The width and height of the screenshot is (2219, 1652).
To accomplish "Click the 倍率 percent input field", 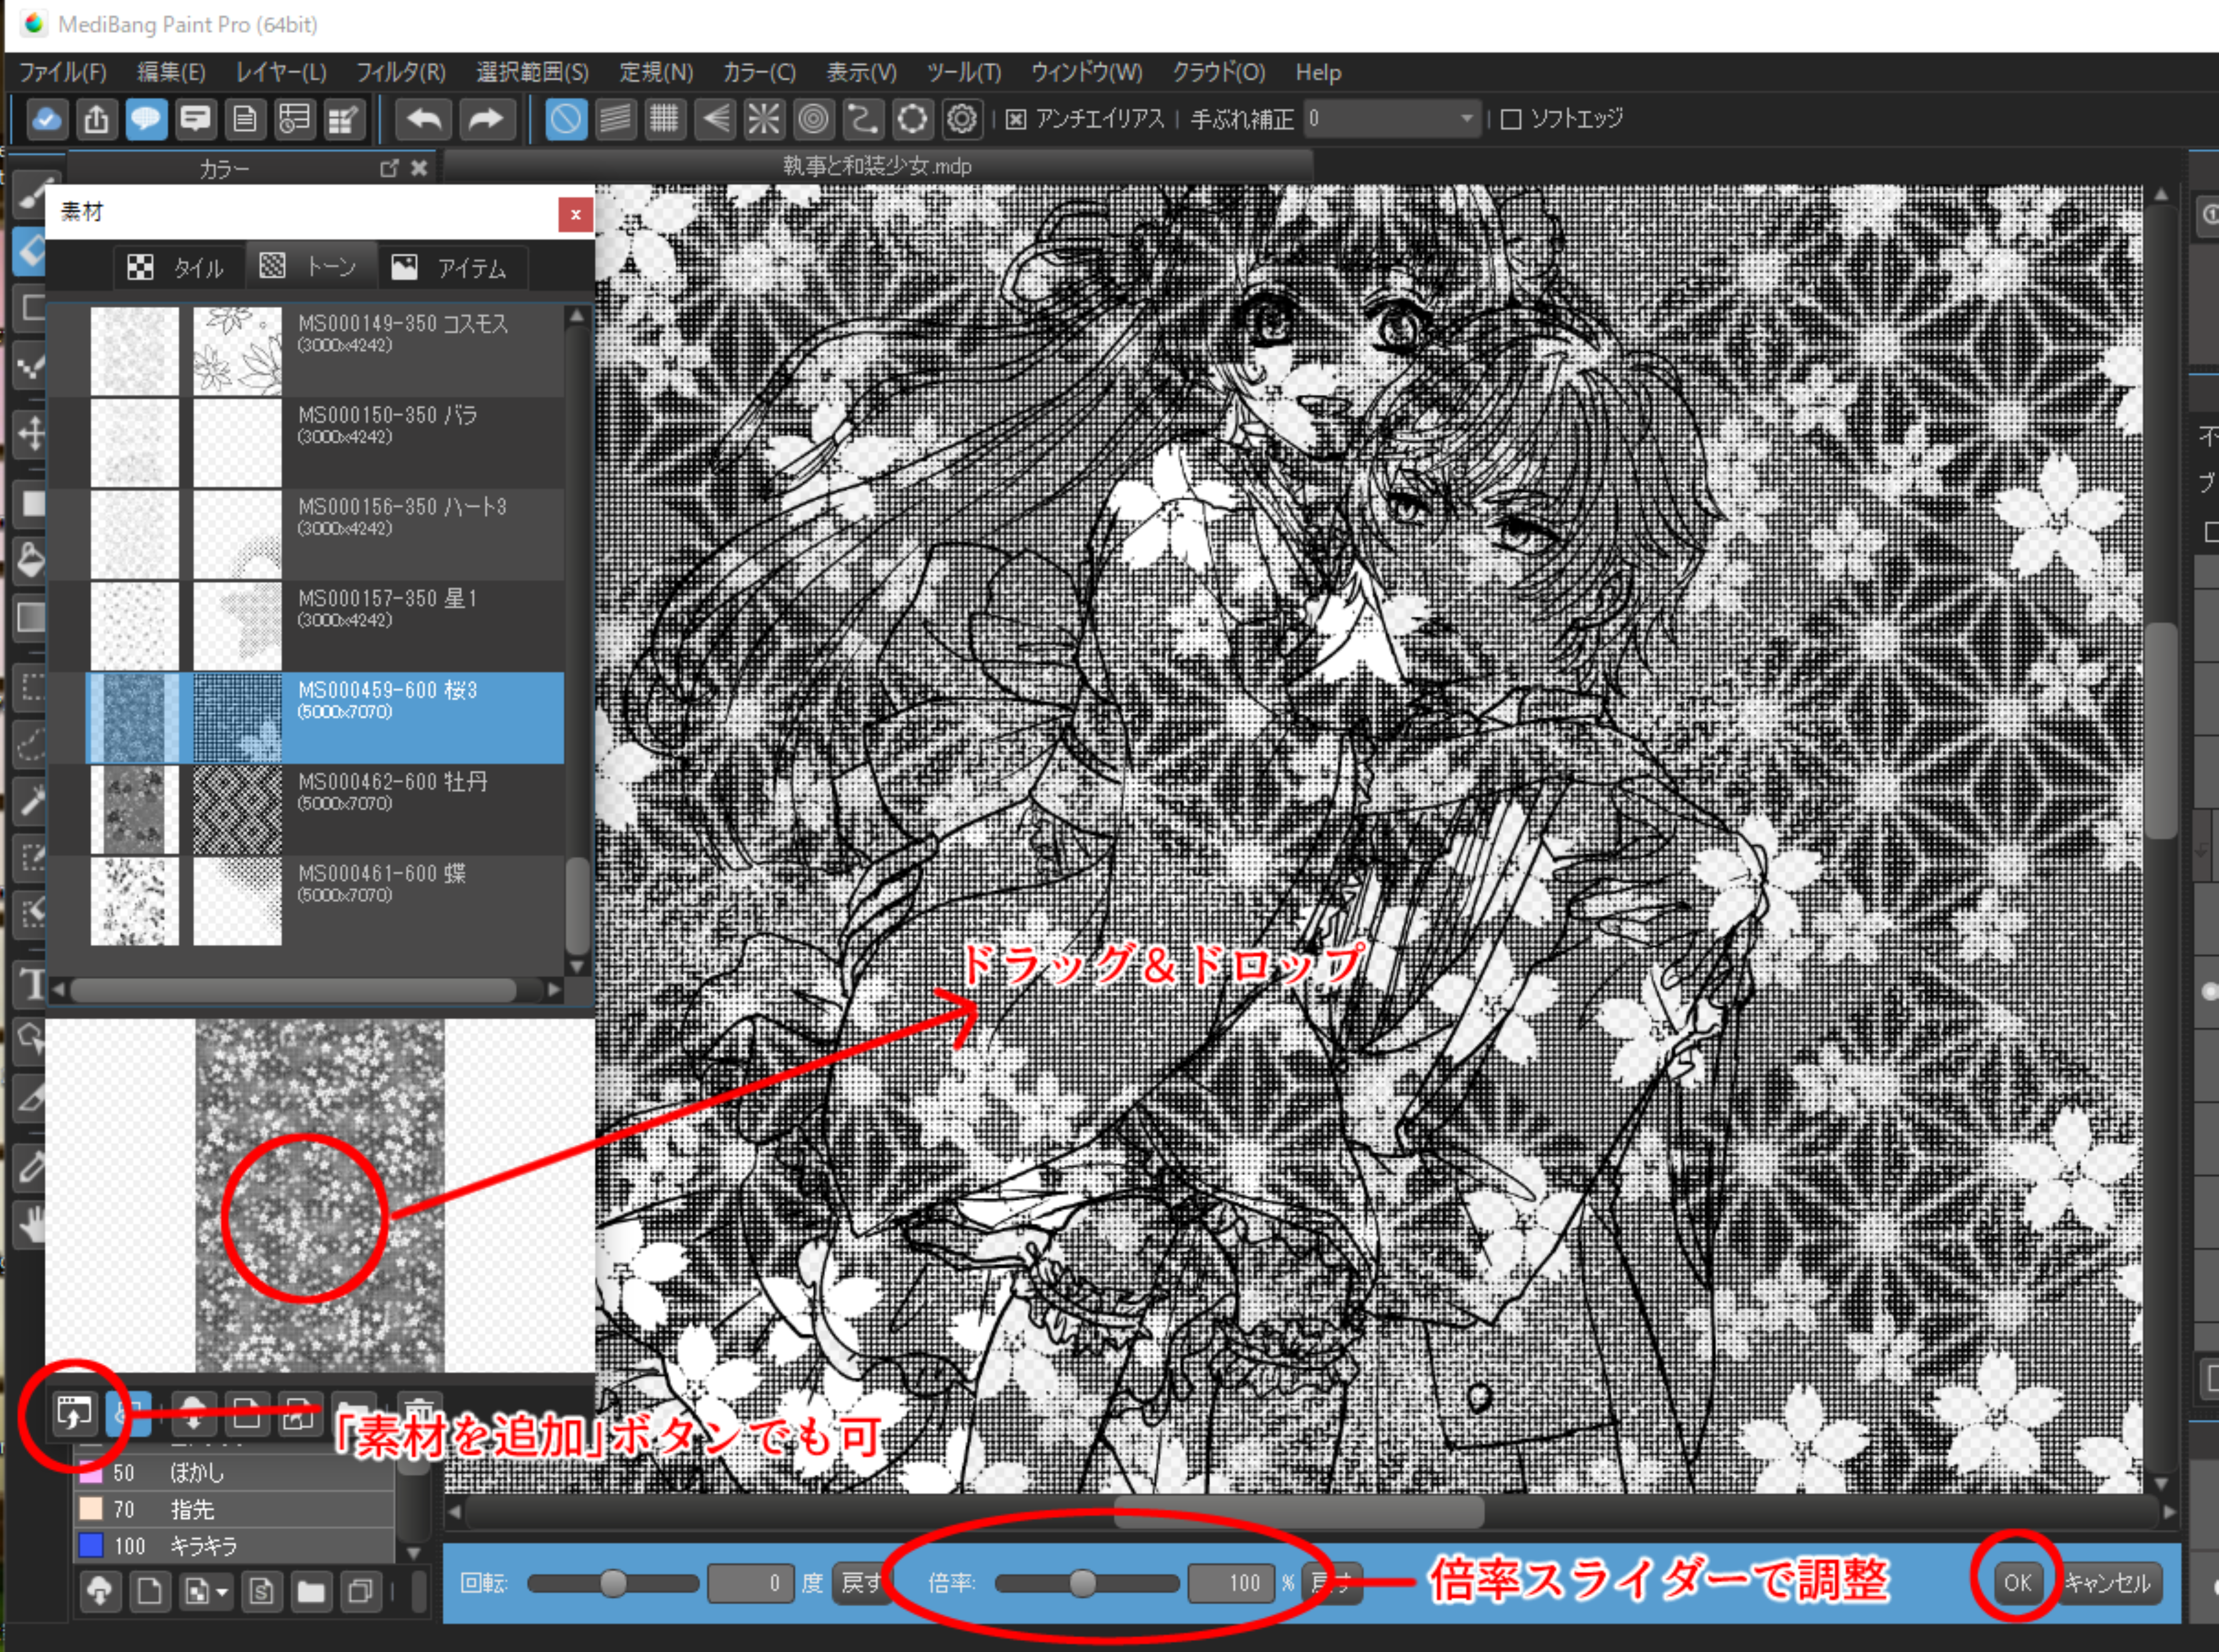I will click(1230, 1583).
